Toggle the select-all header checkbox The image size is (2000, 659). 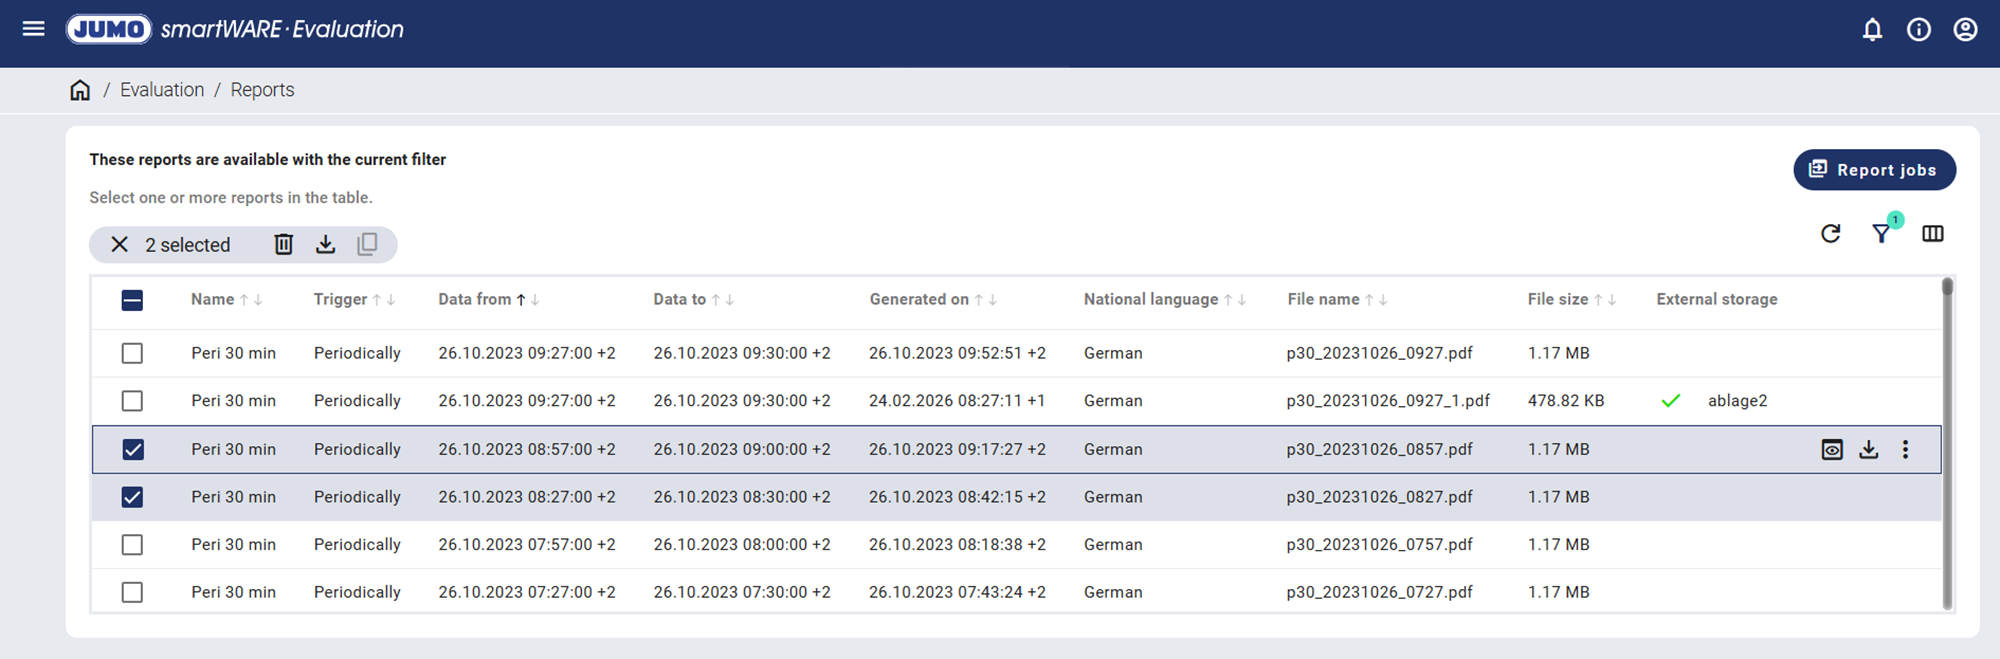pyautogui.click(x=132, y=300)
